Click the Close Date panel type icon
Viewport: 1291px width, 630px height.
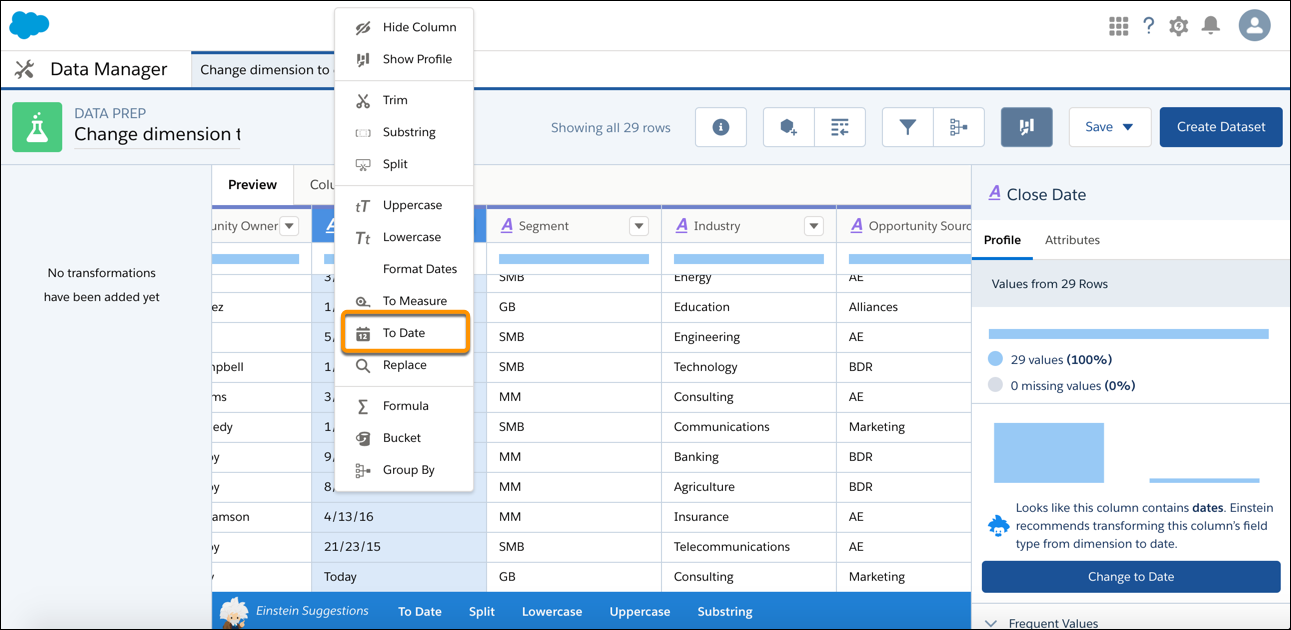click(994, 194)
